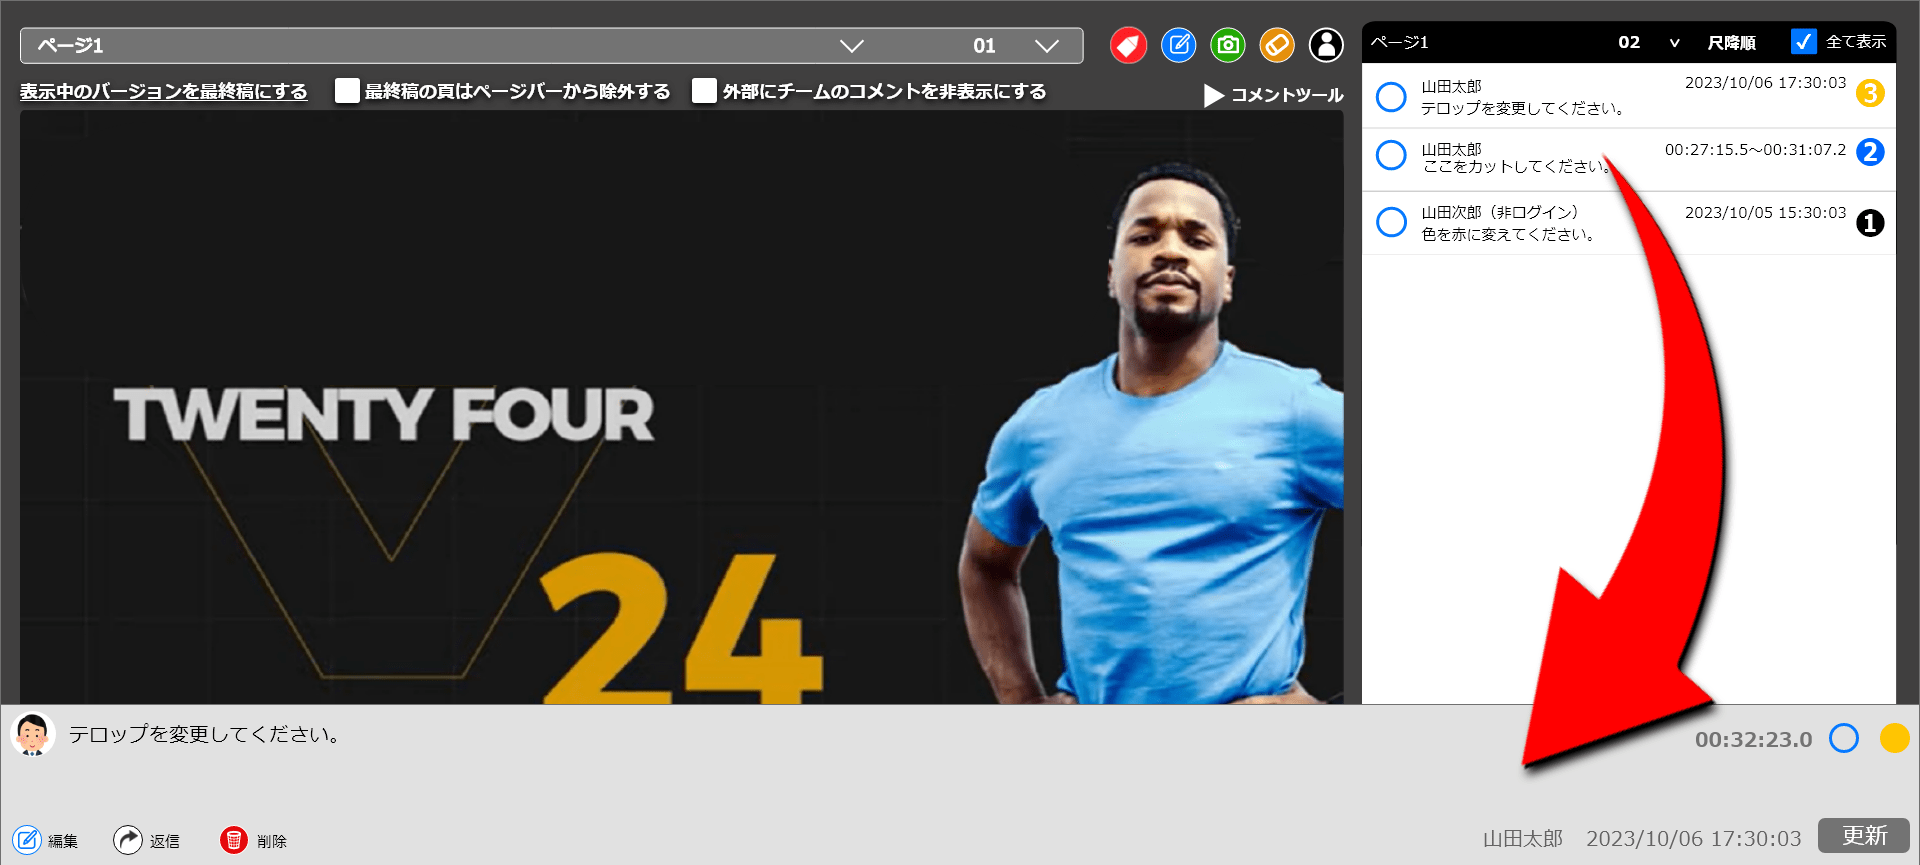Click black number 1 comment badge
Viewport: 1920px width, 865px height.
click(1870, 223)
